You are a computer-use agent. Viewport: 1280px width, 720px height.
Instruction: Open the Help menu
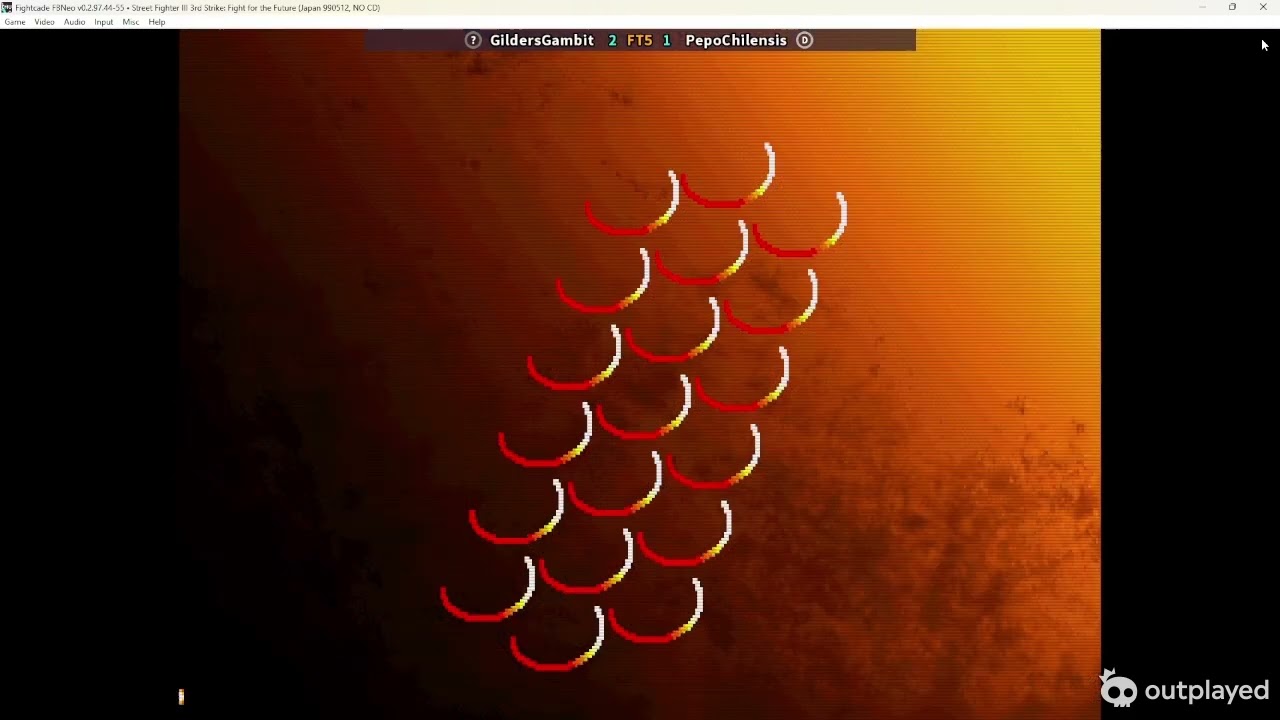pos(156,22)
